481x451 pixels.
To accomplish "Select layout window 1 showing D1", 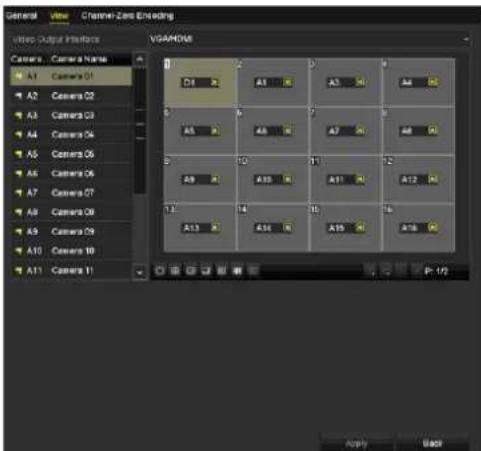I will 200,82.
